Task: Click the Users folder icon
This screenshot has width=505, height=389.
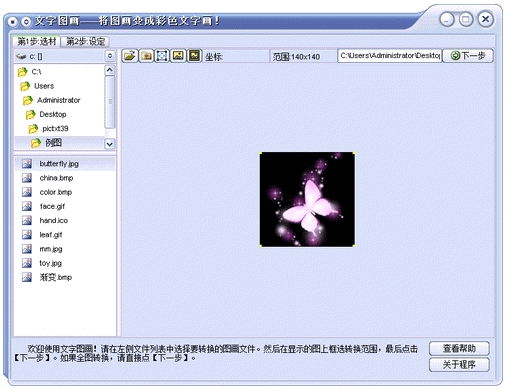Action: [x=25, y=86]
